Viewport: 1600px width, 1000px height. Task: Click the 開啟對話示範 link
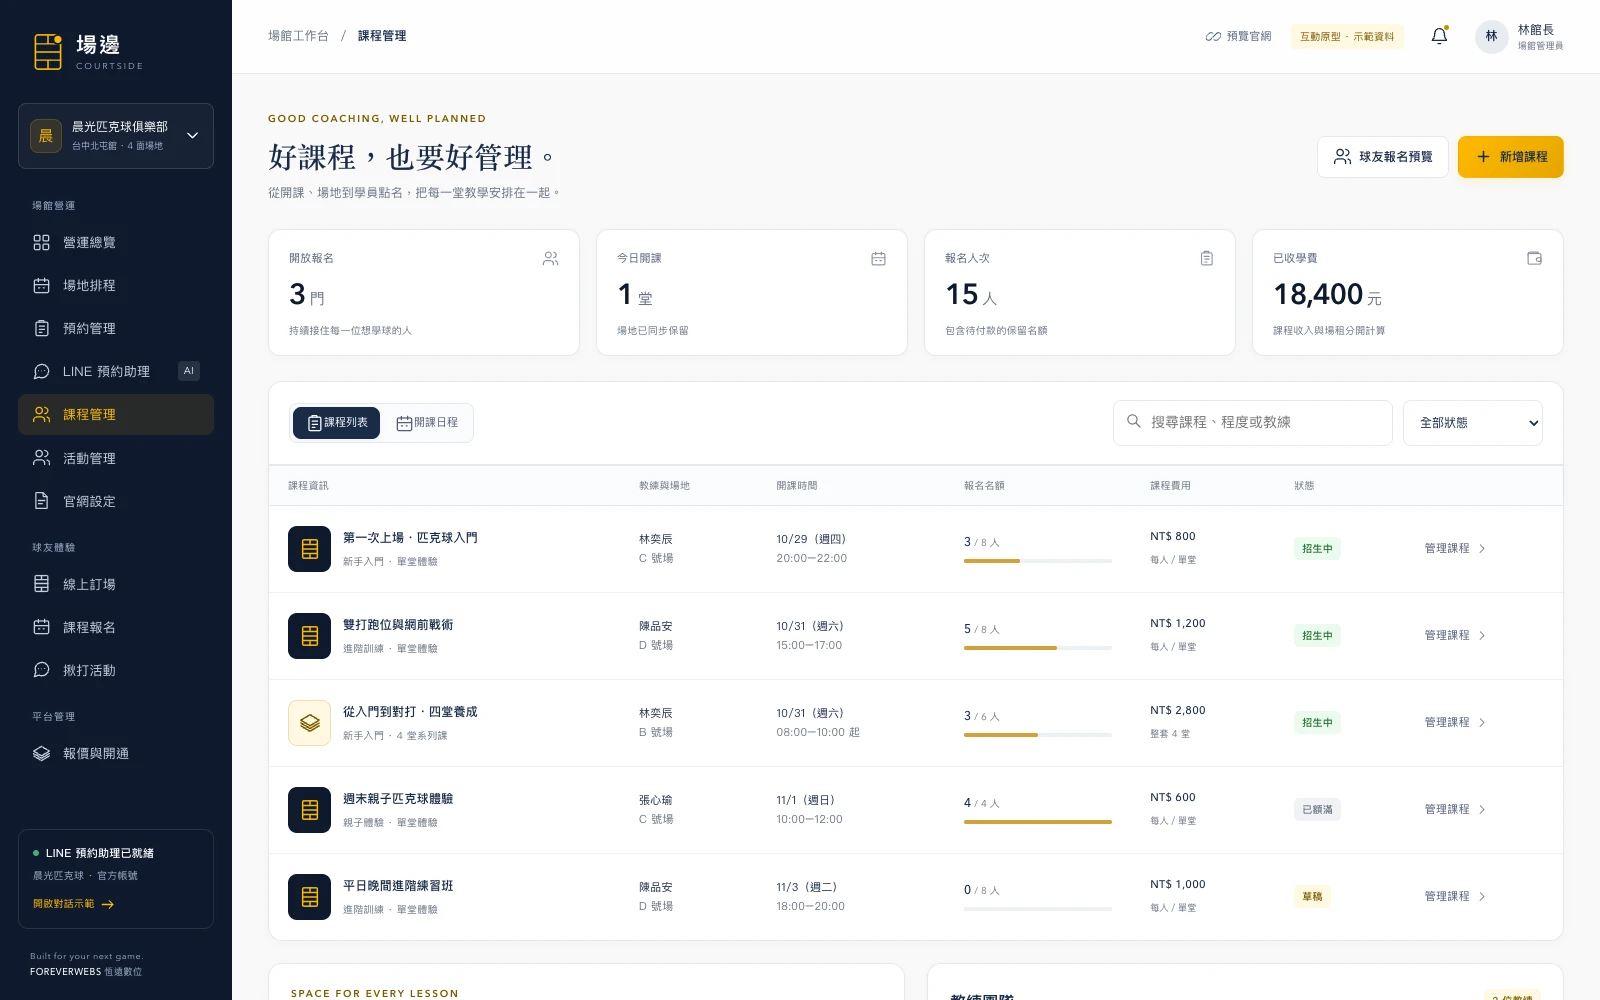pos(74,904)
